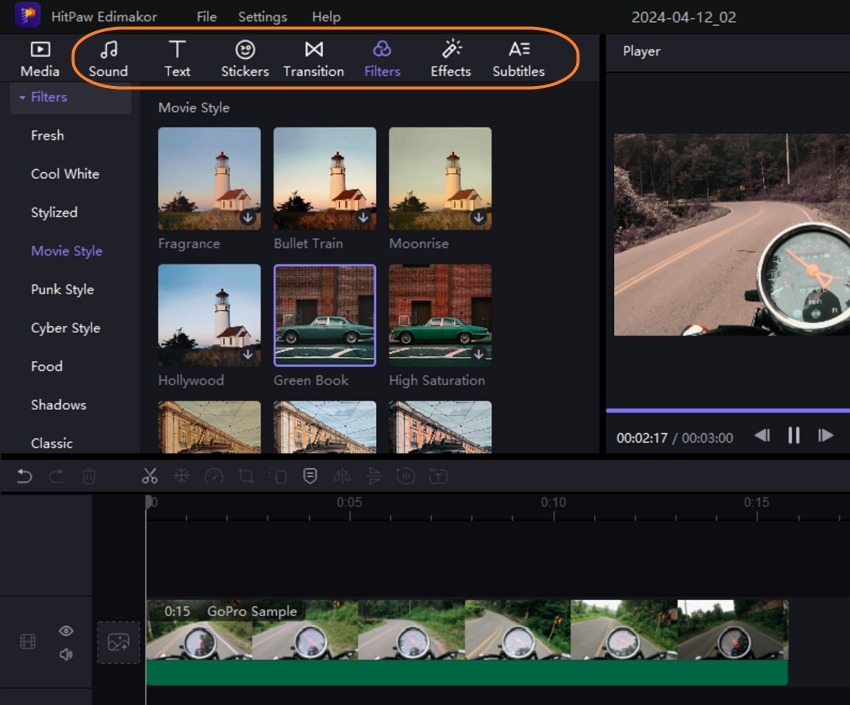Download the High Saturation filter
Screen dimensions: 850x705
point(479,354)
